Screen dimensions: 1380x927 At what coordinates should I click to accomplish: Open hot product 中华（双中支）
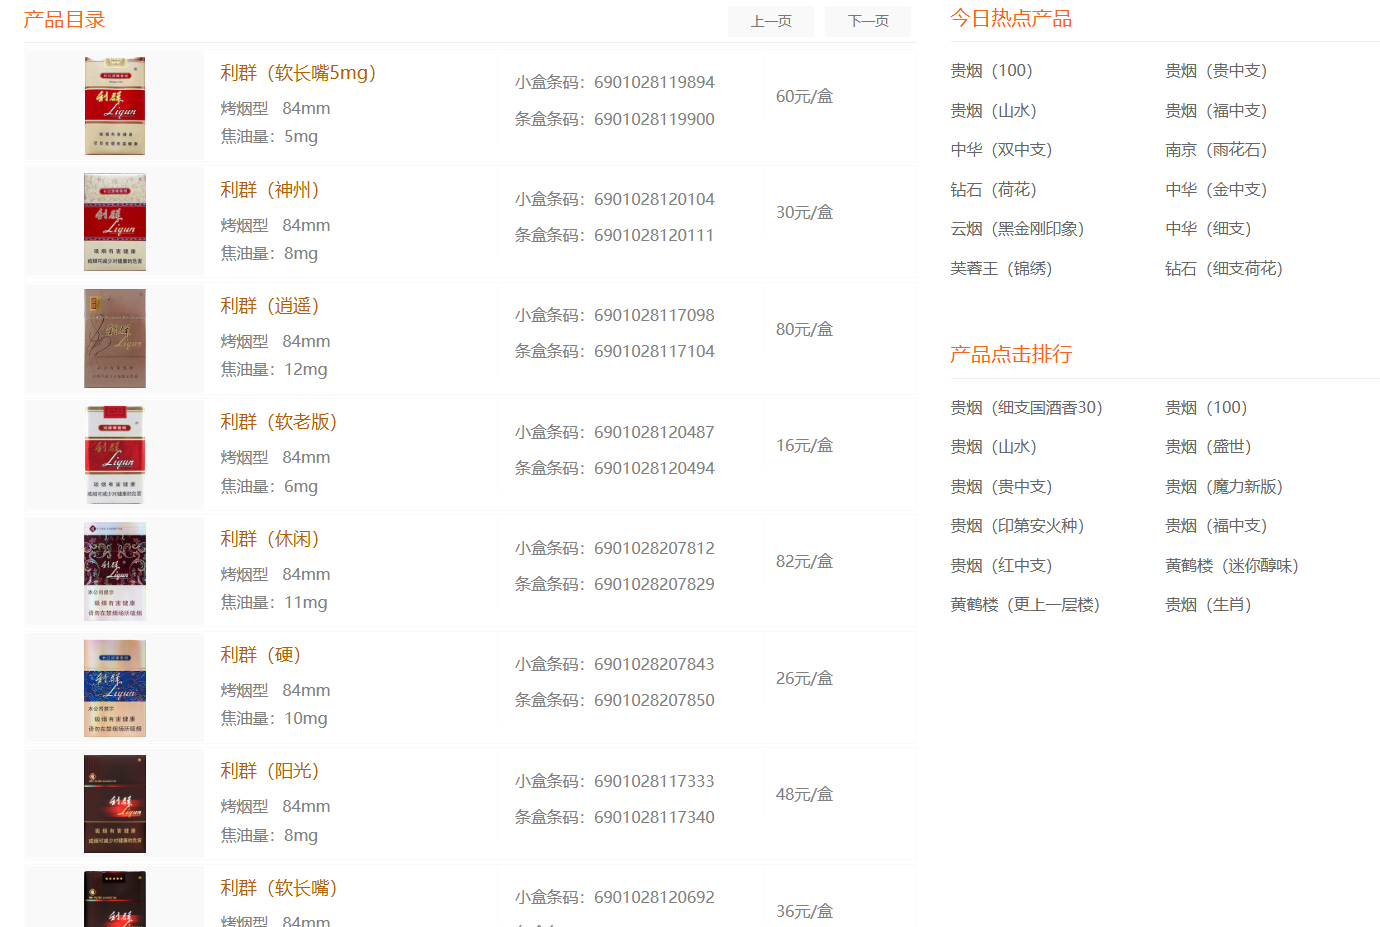click(x=1001, y=150)
